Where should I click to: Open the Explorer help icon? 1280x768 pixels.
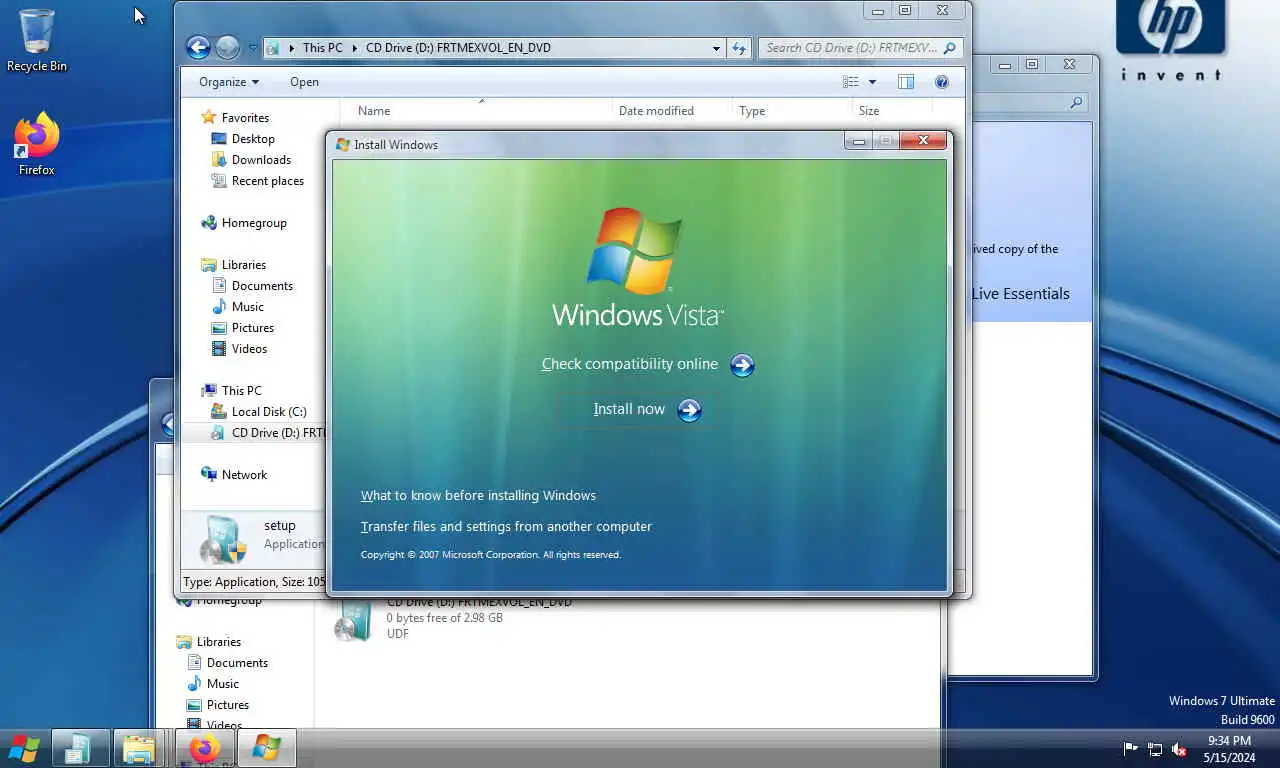click(941, 82)
